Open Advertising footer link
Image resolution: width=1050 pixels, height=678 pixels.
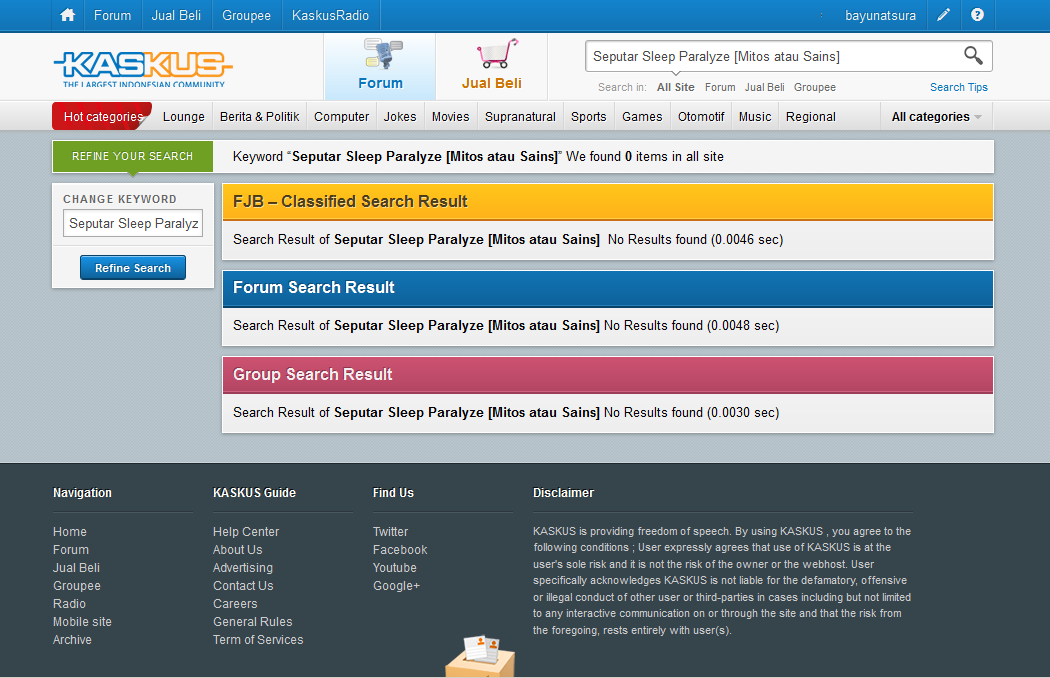pyautogui.click(x=242, y=567)
